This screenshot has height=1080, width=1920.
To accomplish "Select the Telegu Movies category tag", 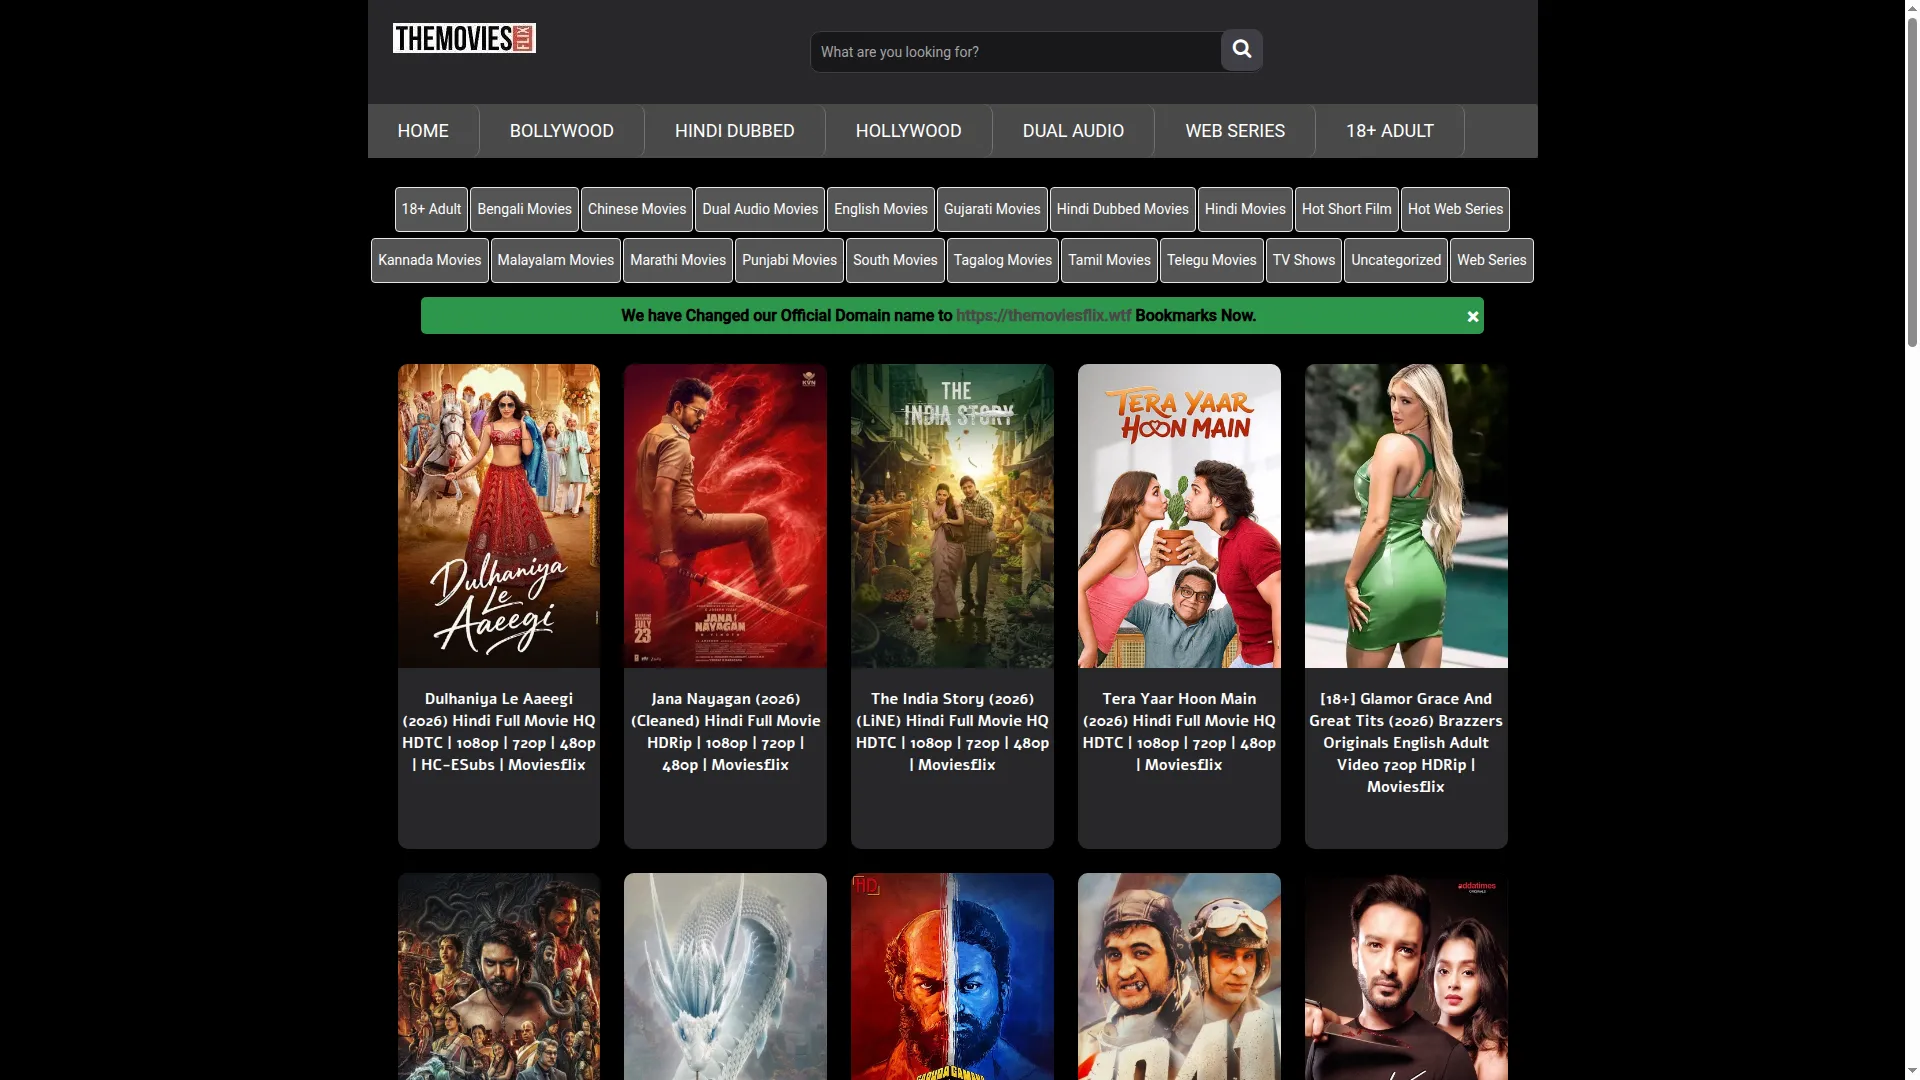I will (1212, 260).
